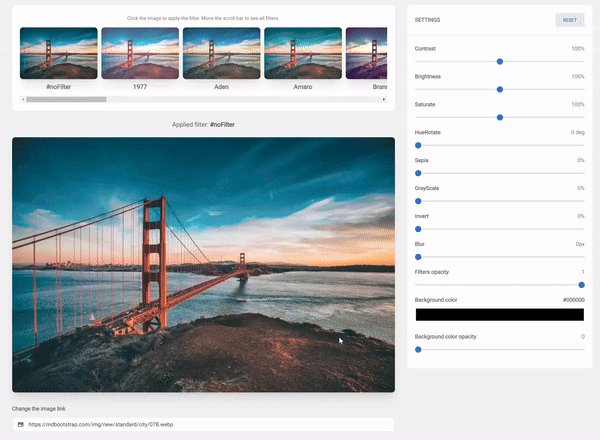Click the instruction text above filter thumbnails
The height and width of the screenshot is (440, 600).
203,18
